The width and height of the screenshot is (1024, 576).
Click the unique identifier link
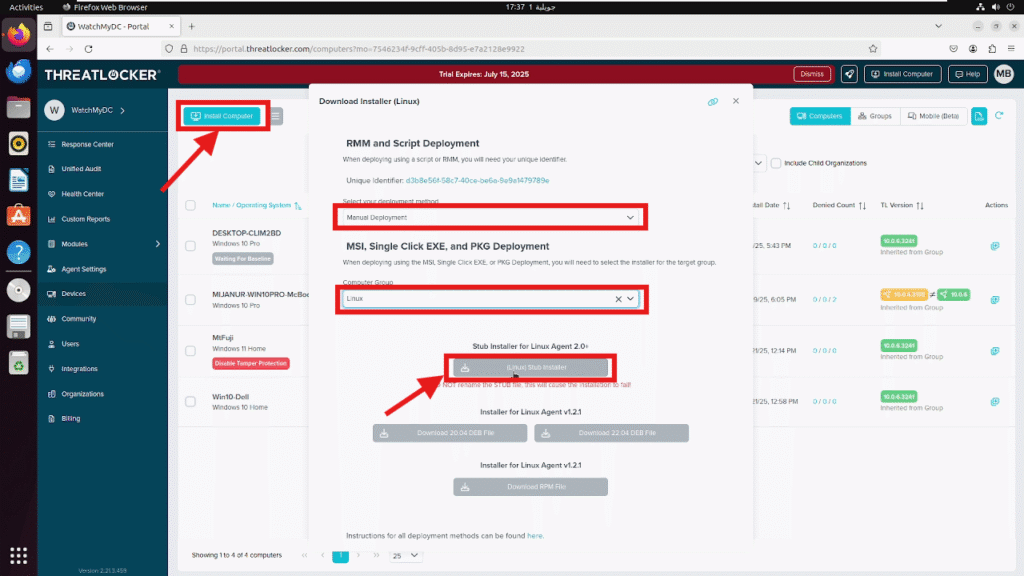click(477, 181)
